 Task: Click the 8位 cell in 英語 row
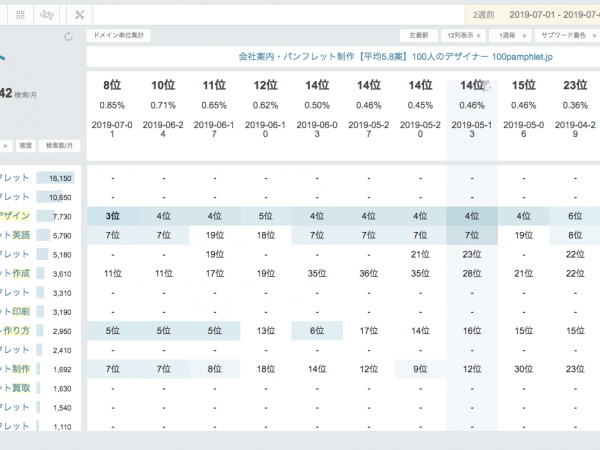pos(575,235)
